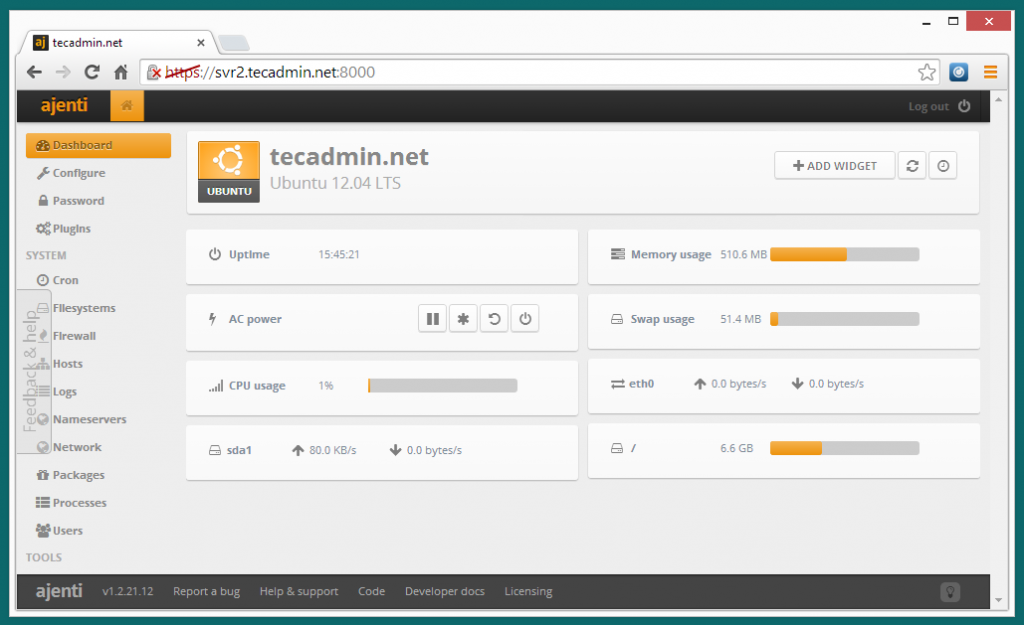
Task: Open the Report a bug link
Action: tap(206, 592)
